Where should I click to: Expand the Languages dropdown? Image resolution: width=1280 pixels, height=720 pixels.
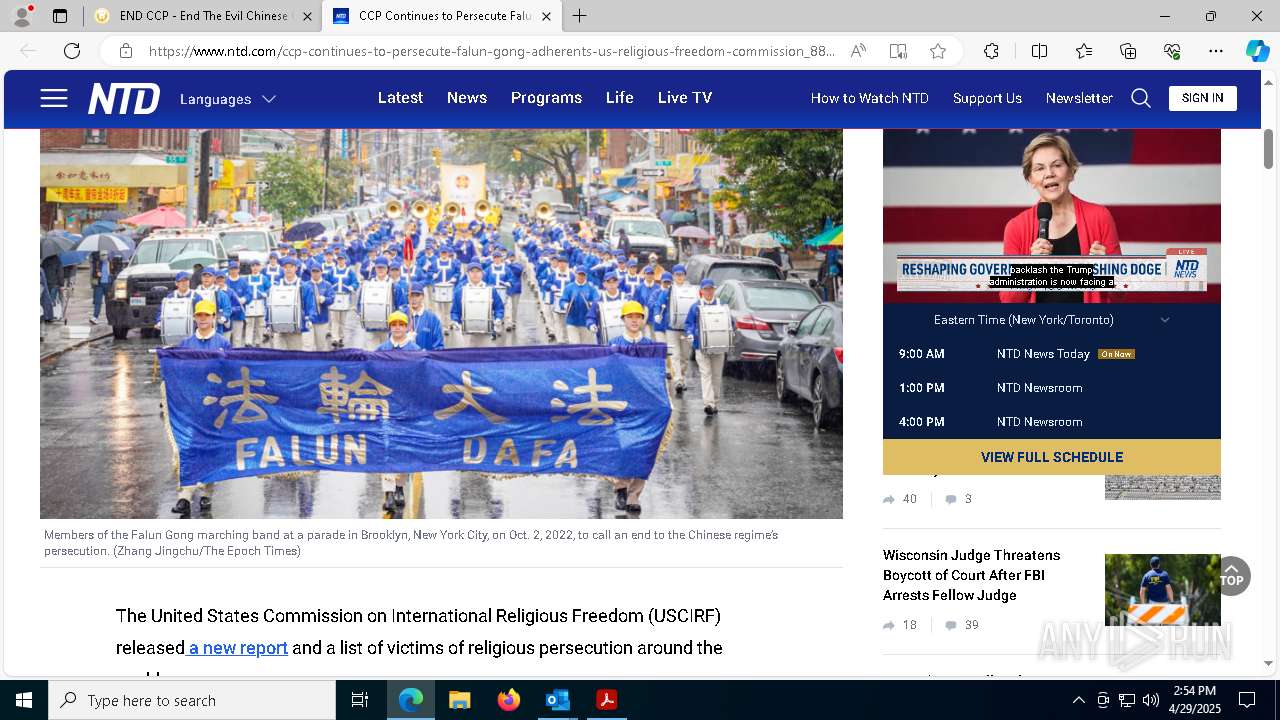point(227,99)
